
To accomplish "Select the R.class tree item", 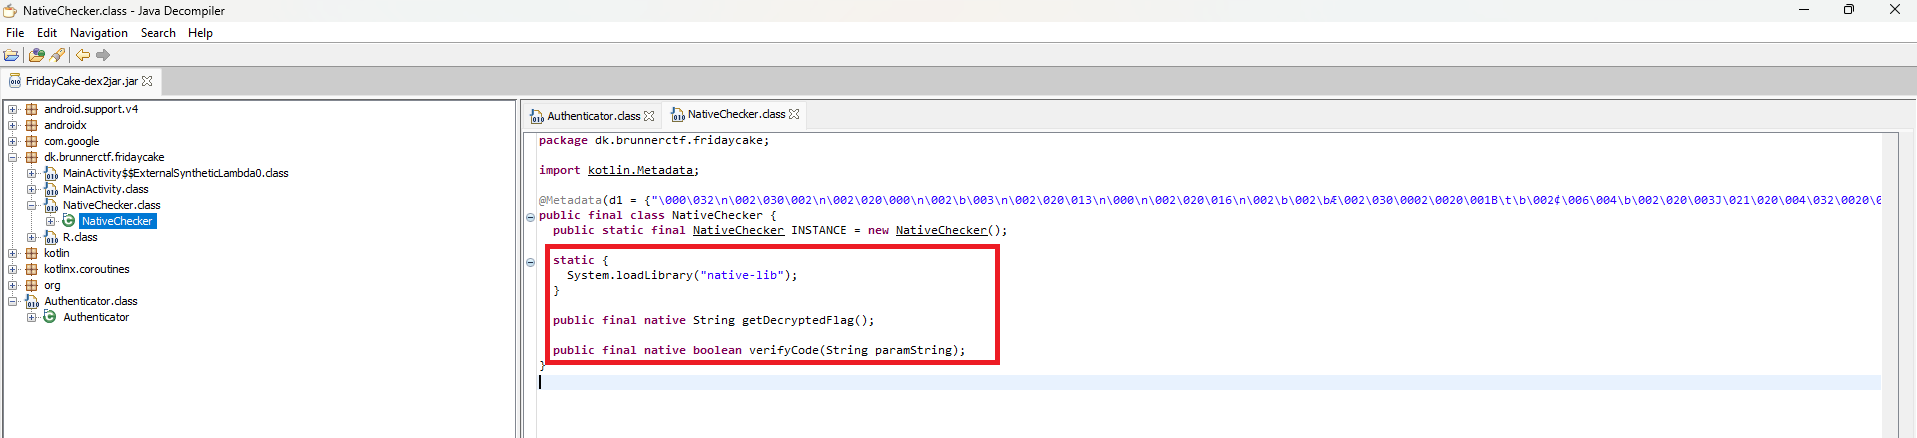I will 80,237.
